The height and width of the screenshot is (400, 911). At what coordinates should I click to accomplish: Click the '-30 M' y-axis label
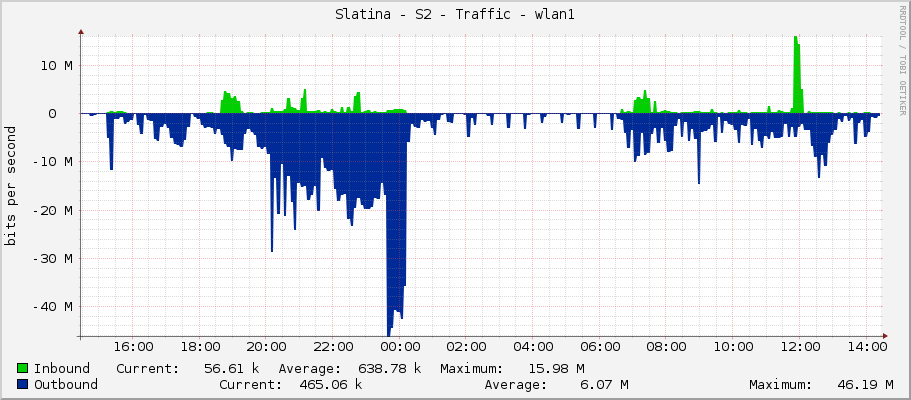pos(52,259)
